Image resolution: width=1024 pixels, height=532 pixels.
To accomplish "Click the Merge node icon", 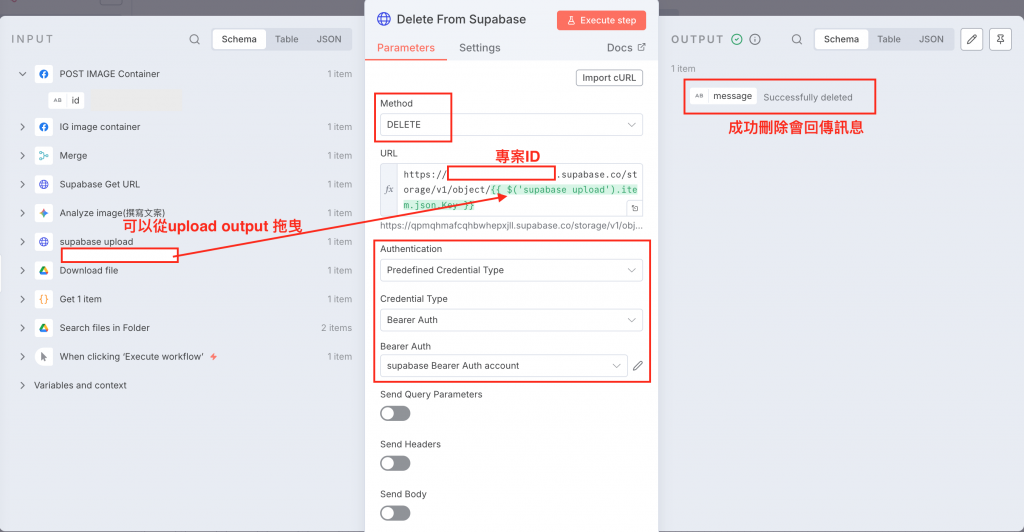I will (44, 155).
